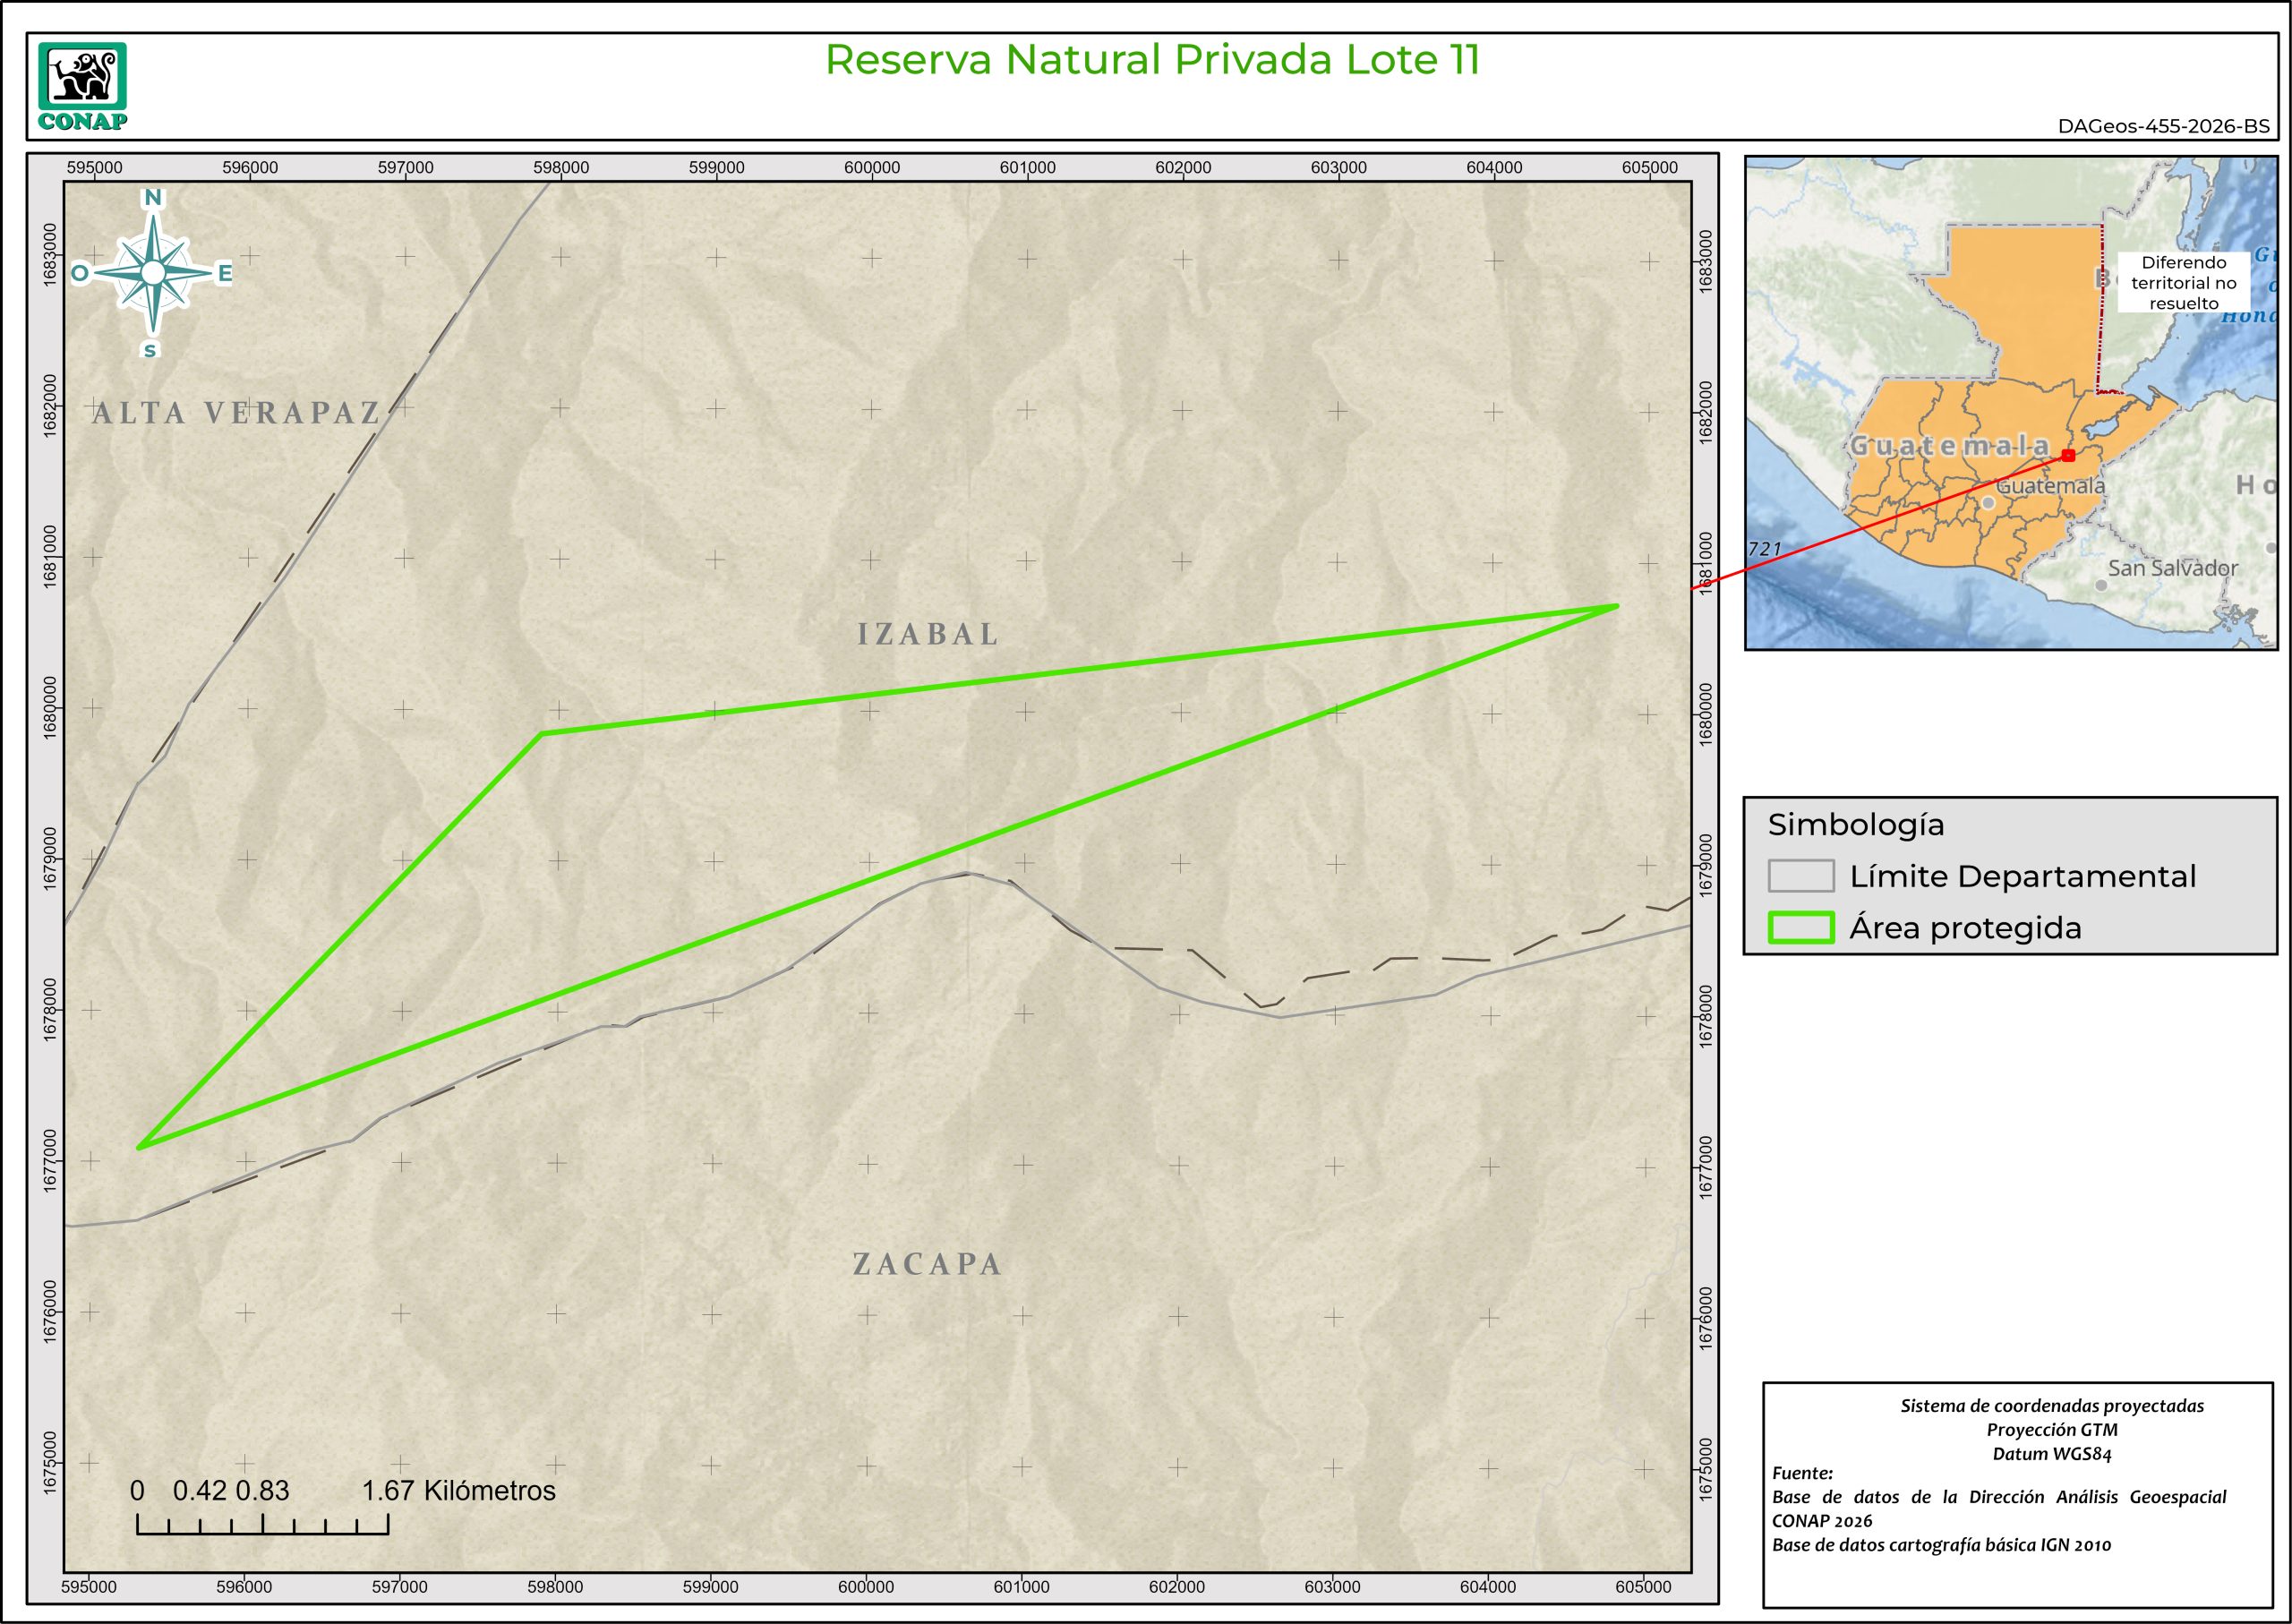Click the green Área protegida legend swatch
2292x1624 pixels.
coord(1801,928)
